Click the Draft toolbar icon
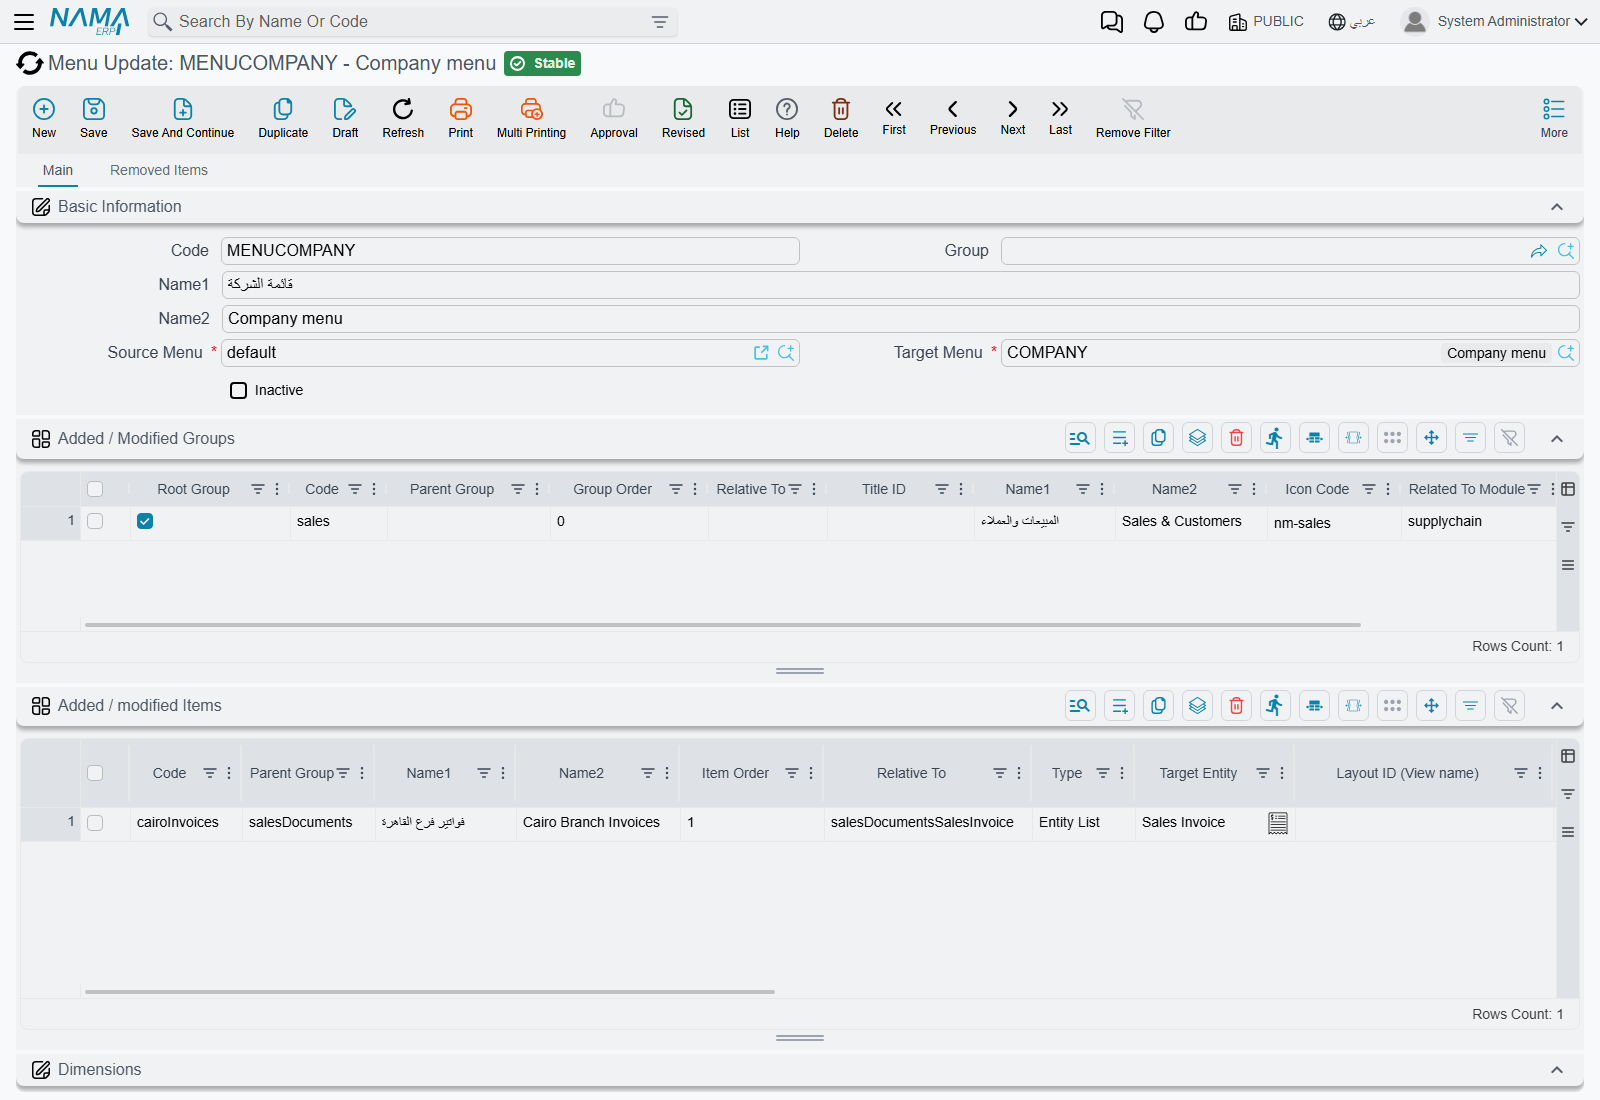The image size is (1600, 1100). click(x=345, y=109)
